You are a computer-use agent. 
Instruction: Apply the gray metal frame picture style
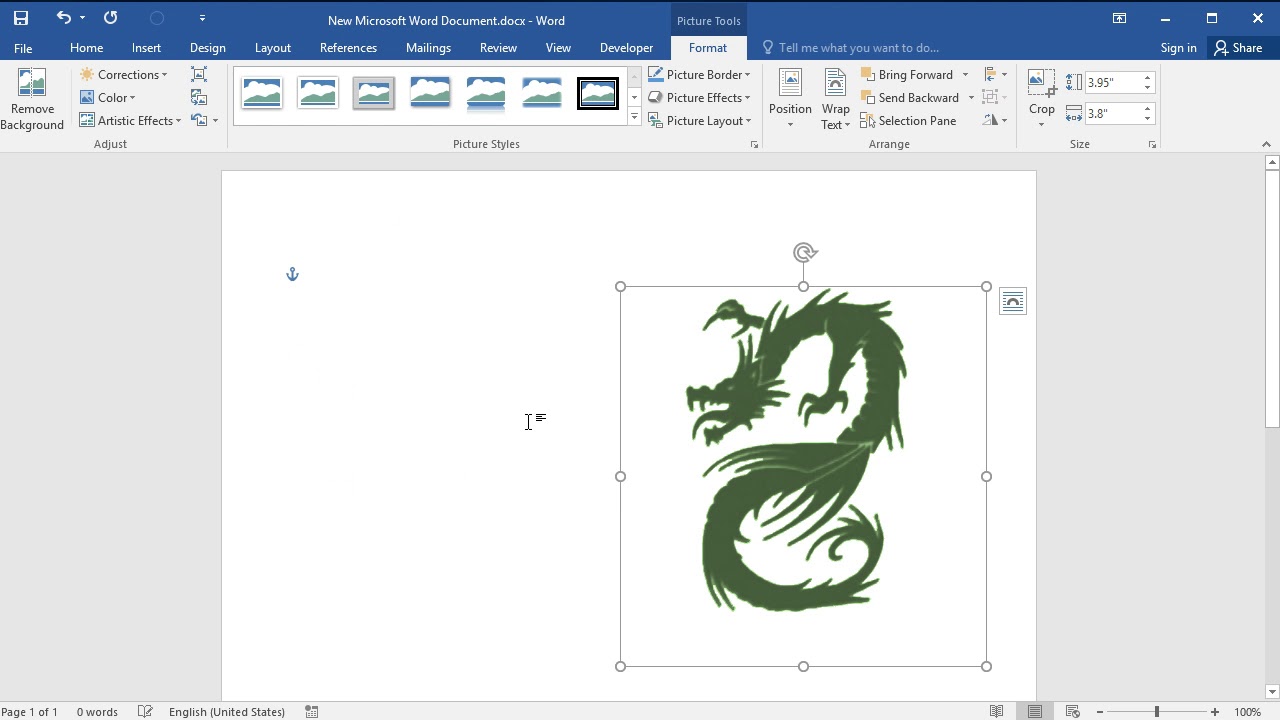pos(374,93)
